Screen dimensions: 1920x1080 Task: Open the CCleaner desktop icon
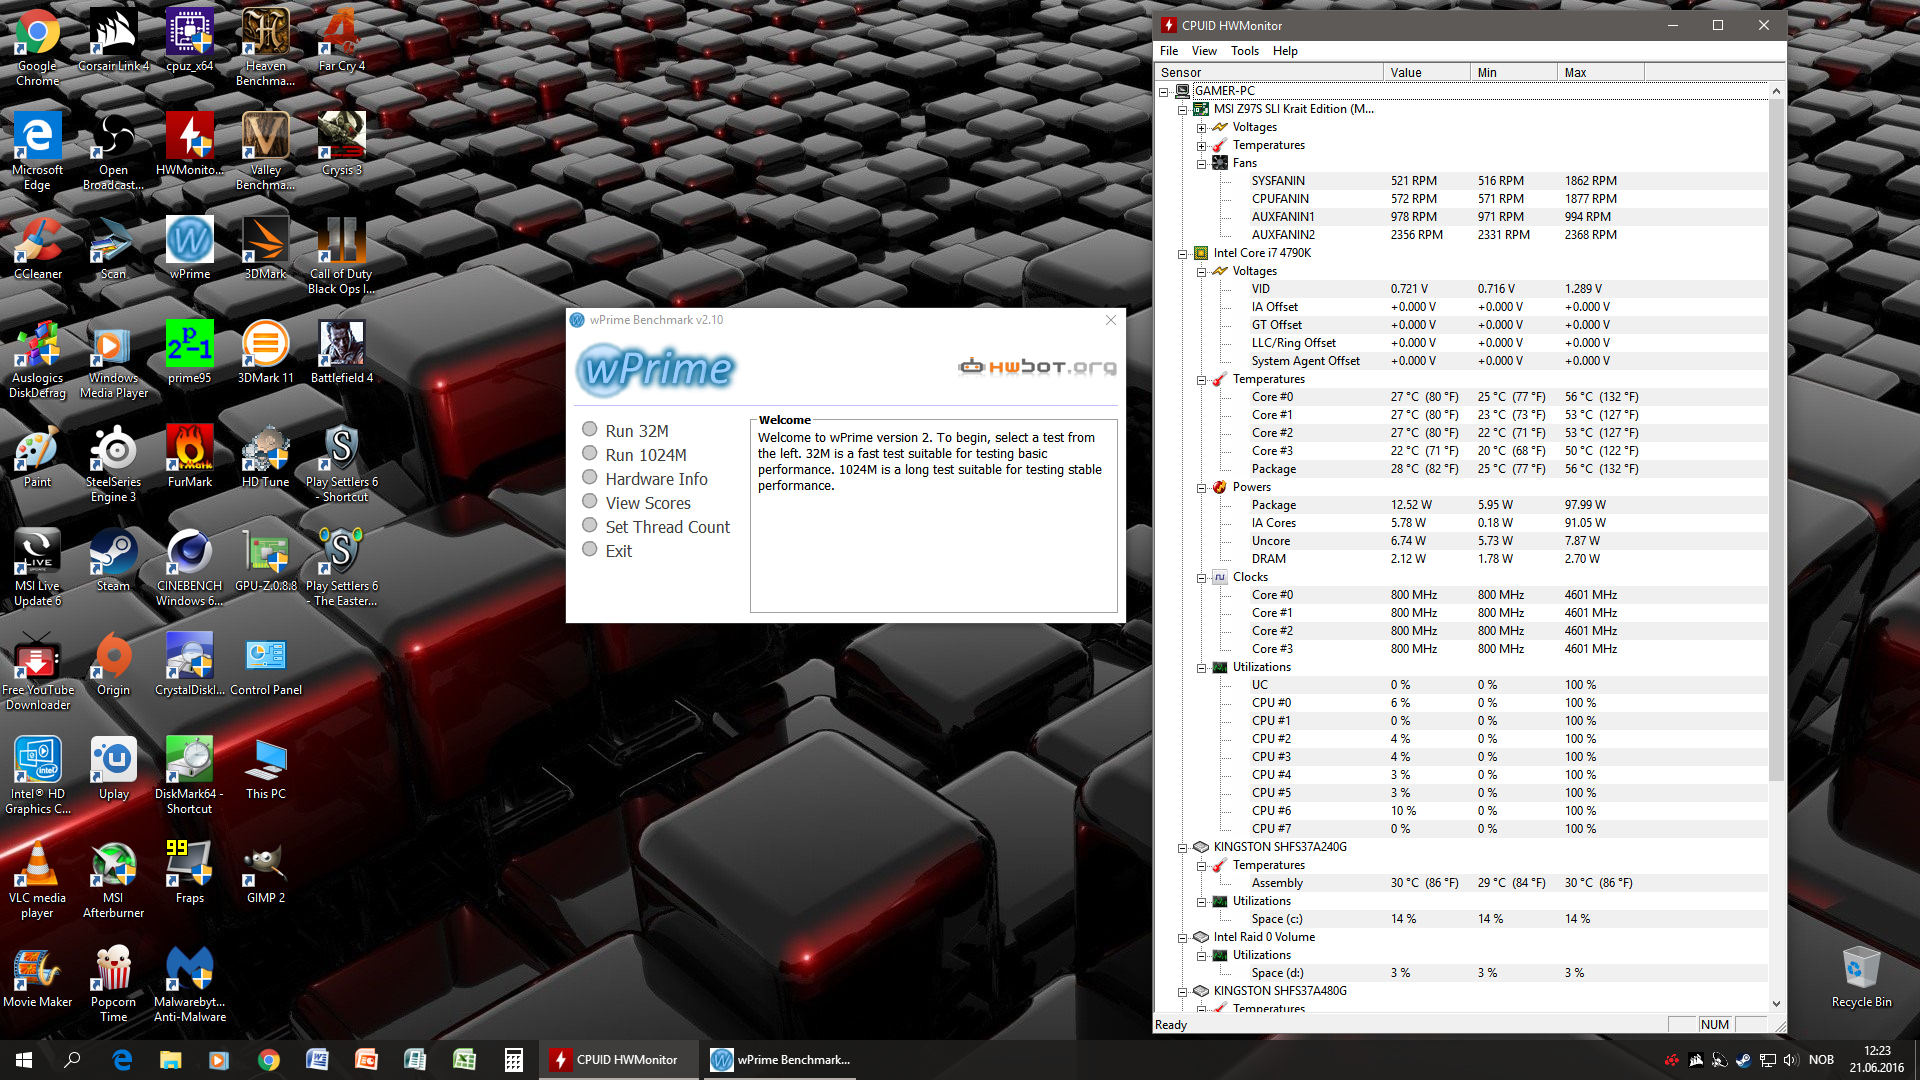click(x=38, y=248)
